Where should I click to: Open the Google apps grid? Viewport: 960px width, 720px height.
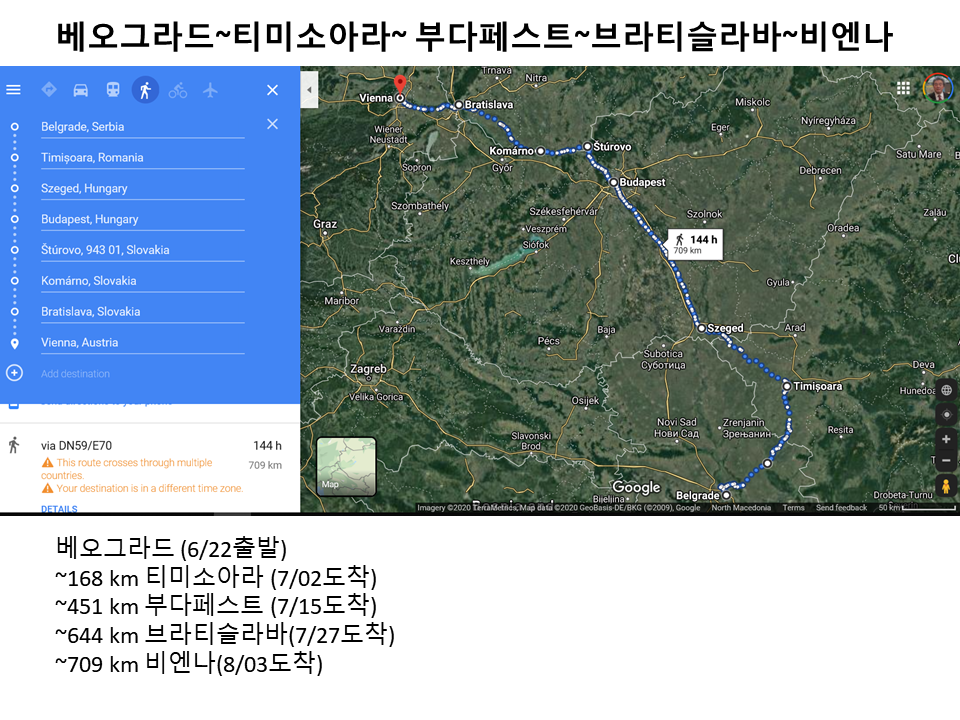point(903,88)
